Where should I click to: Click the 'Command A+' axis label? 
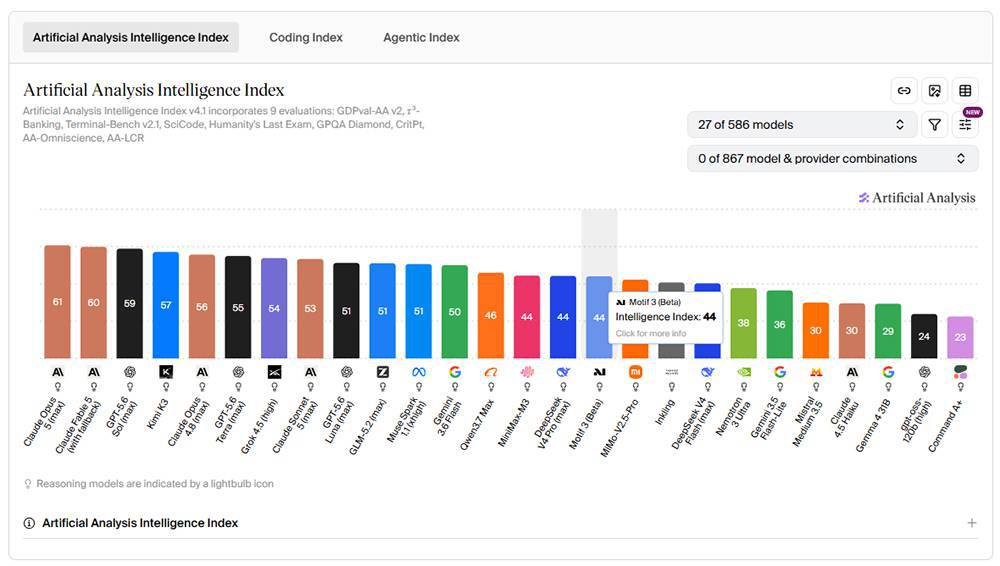946,426
